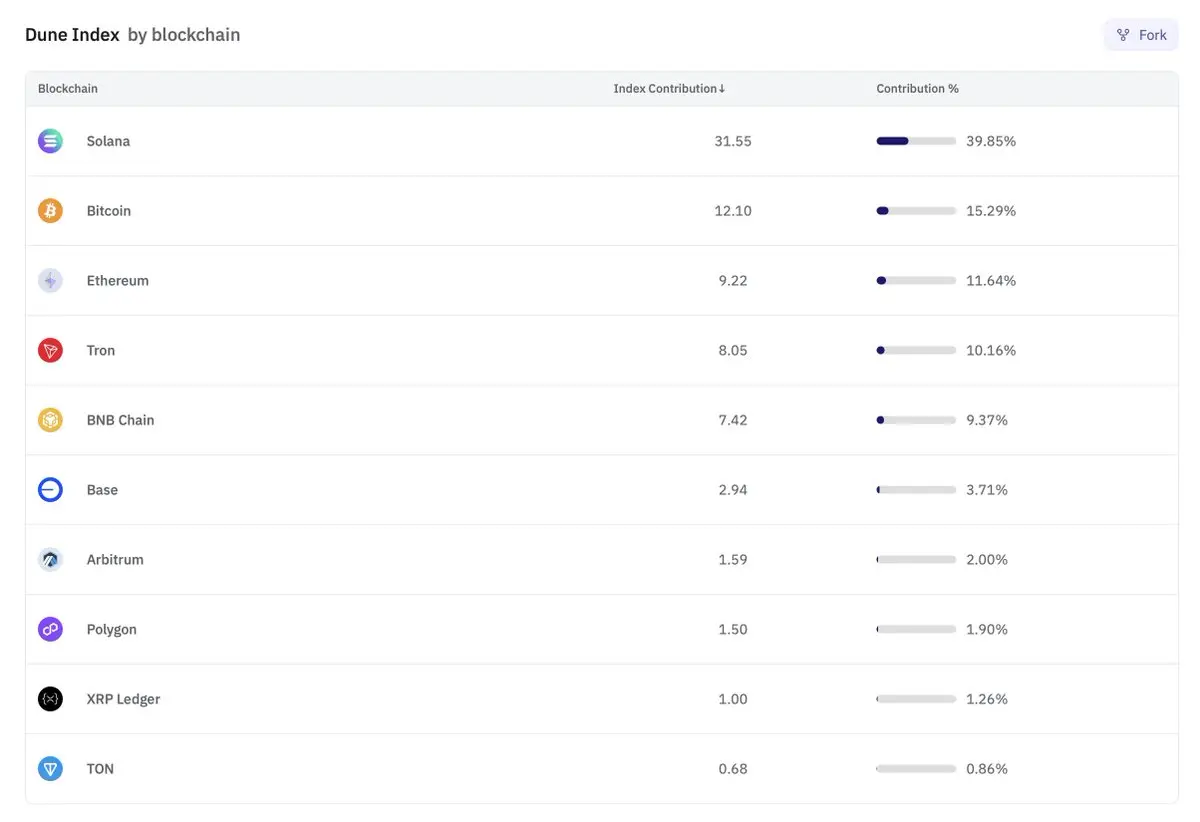Viewport: 1200px width, 822px height.
Task: Click the 0.68 index contribution value
Action: point(733,769)
